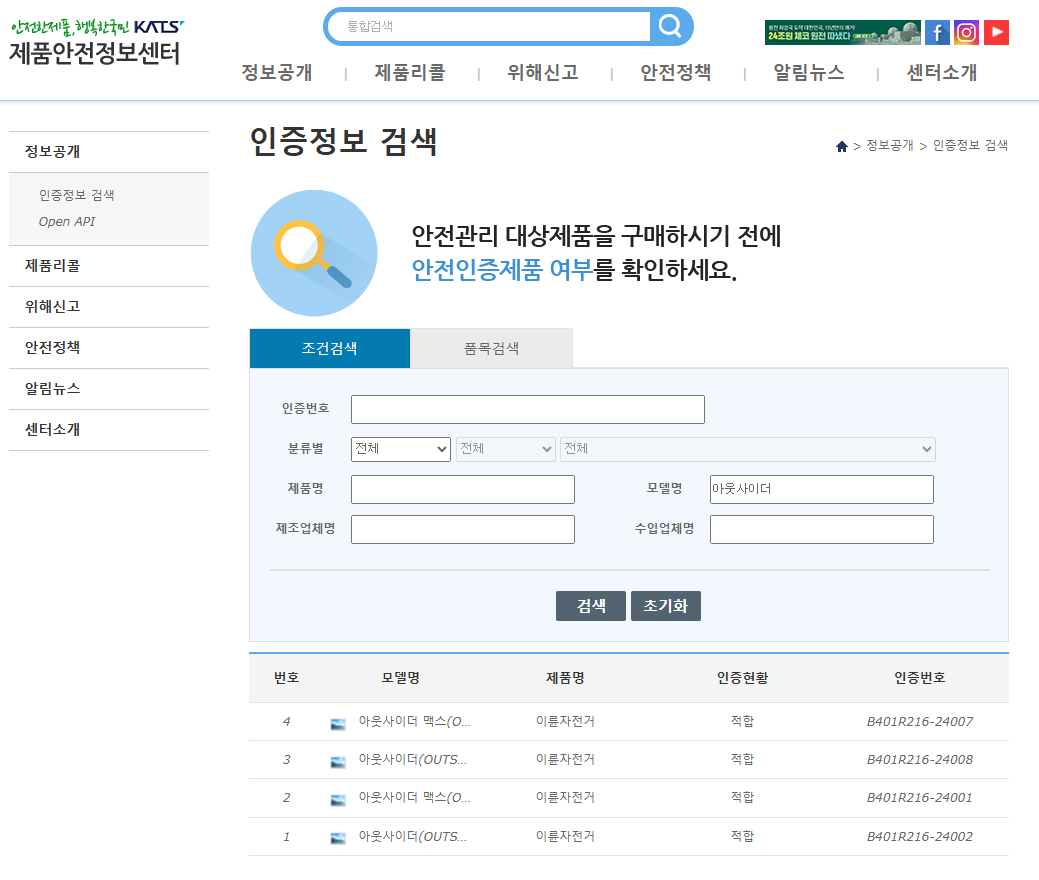Open image icon for row B401R216-24008
This screenshot has height=880, width=1039.
tap(338, 762)
